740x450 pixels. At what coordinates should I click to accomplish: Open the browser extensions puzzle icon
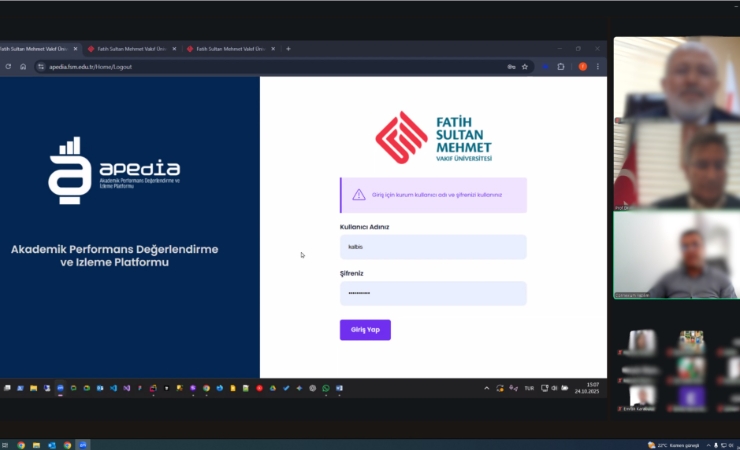pos(561,67)
